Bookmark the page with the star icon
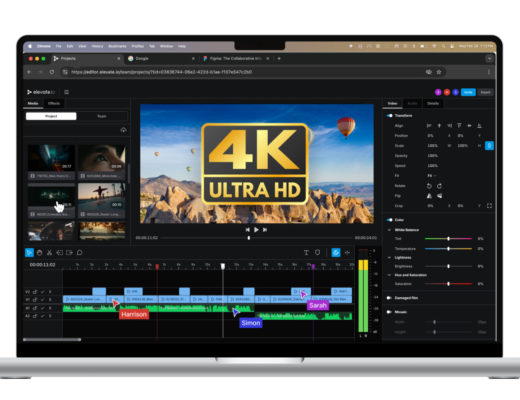 pyautogui.click(x=439, y=72)
